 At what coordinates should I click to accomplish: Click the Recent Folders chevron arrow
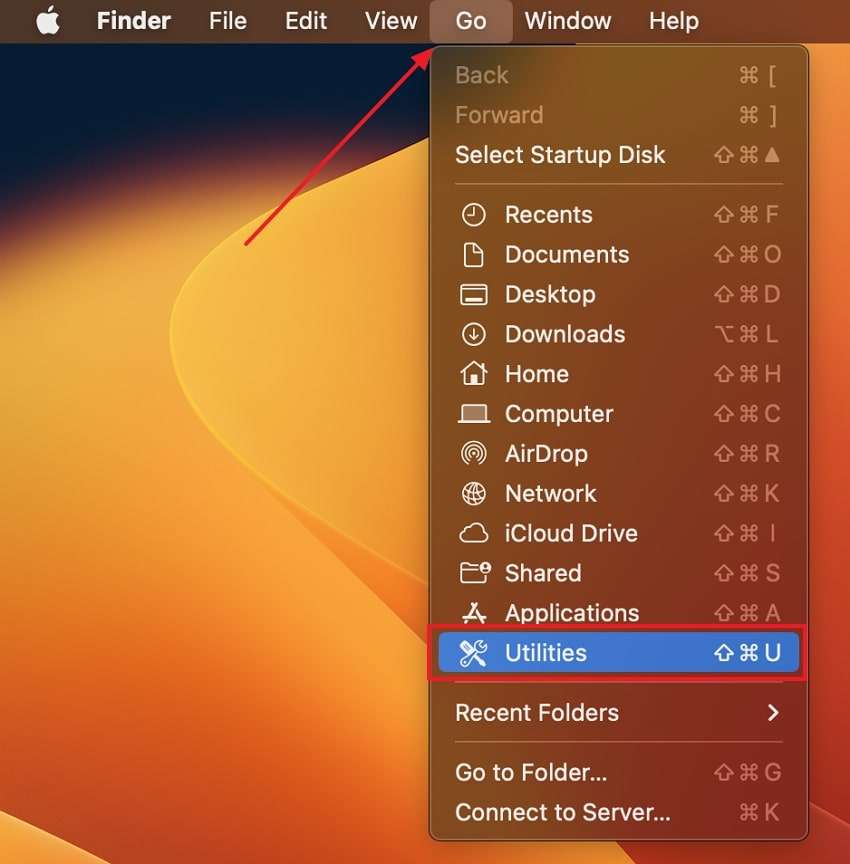(773, 712)
